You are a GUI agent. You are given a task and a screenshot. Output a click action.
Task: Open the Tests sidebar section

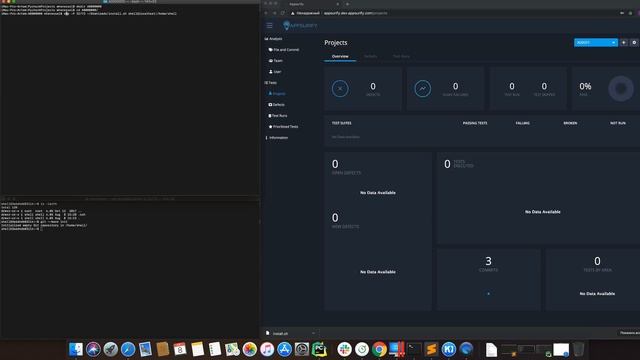[x=271, y=83]
